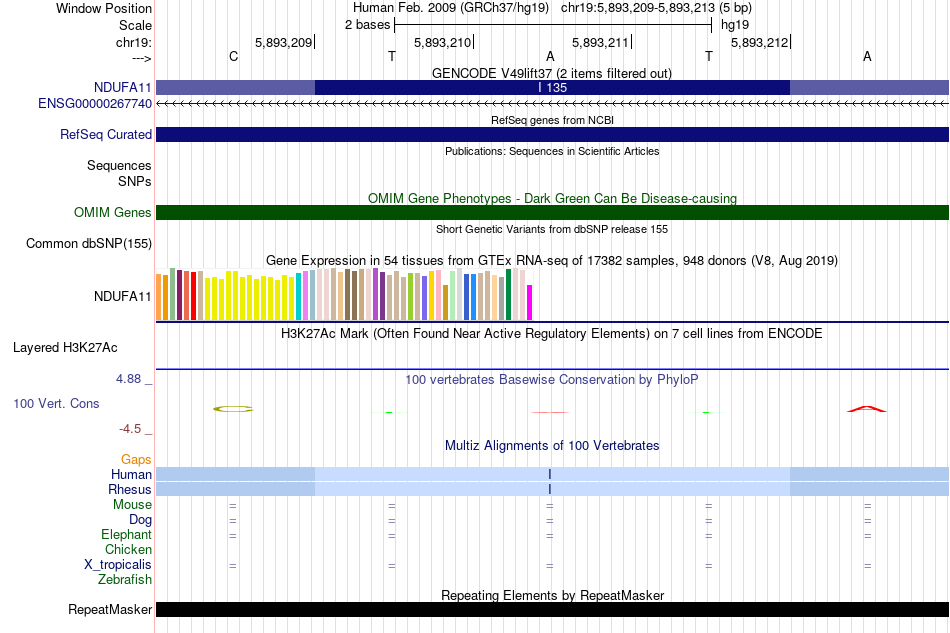Open the ENSG00000267740 track label
This screenshot has height=633, width=950.
[95, 104]
